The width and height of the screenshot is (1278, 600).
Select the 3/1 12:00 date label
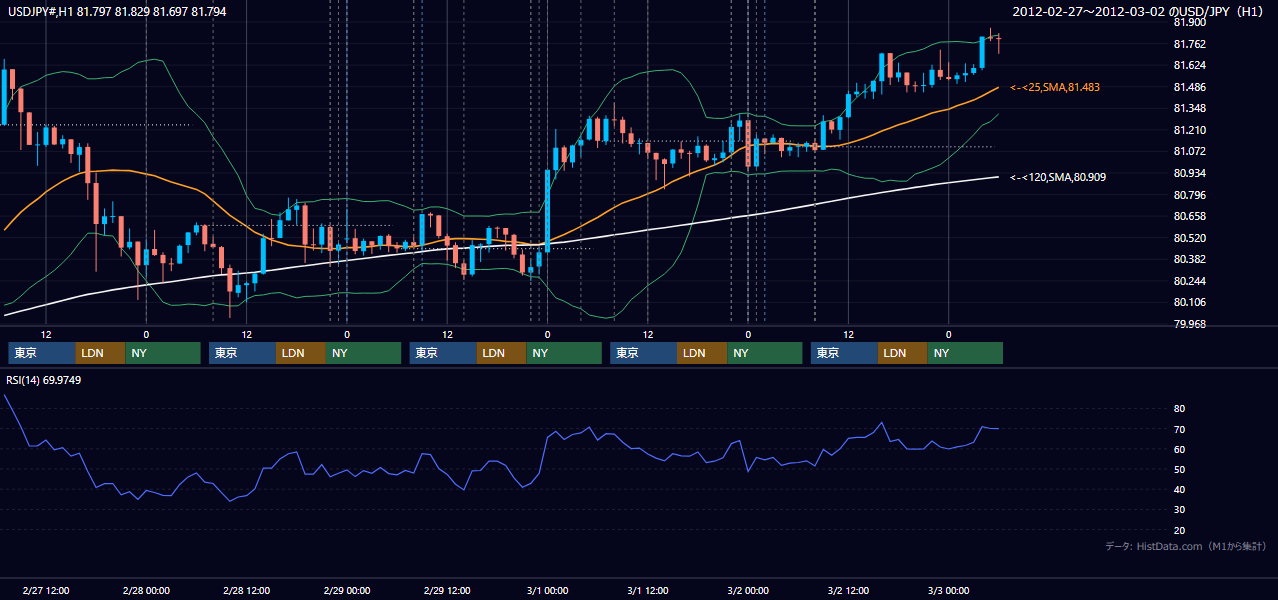[x=648, y=590]
